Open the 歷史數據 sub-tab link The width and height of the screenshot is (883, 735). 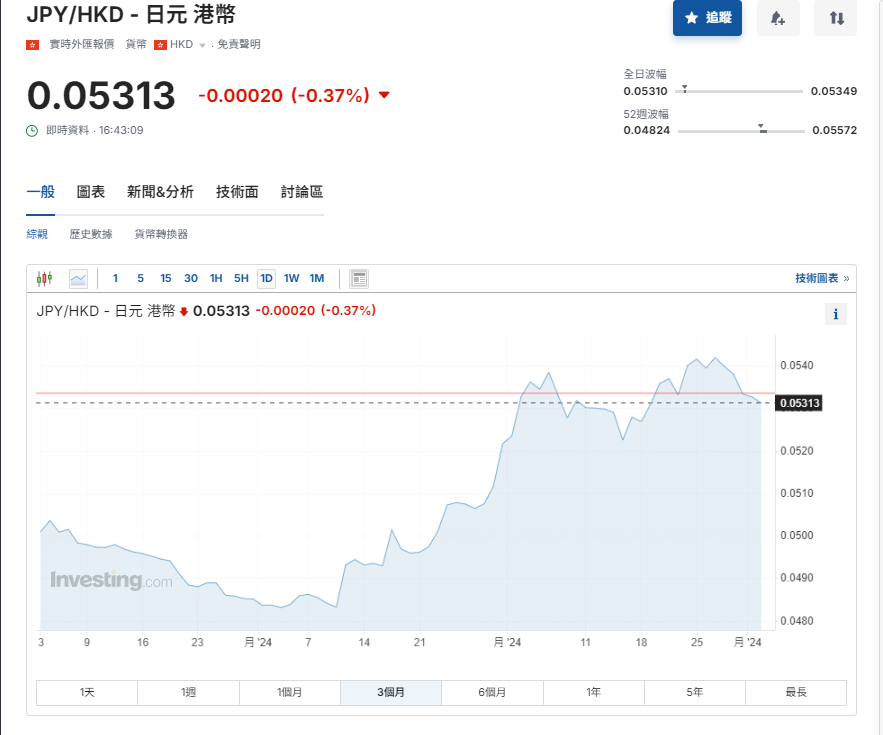(91, 234)
